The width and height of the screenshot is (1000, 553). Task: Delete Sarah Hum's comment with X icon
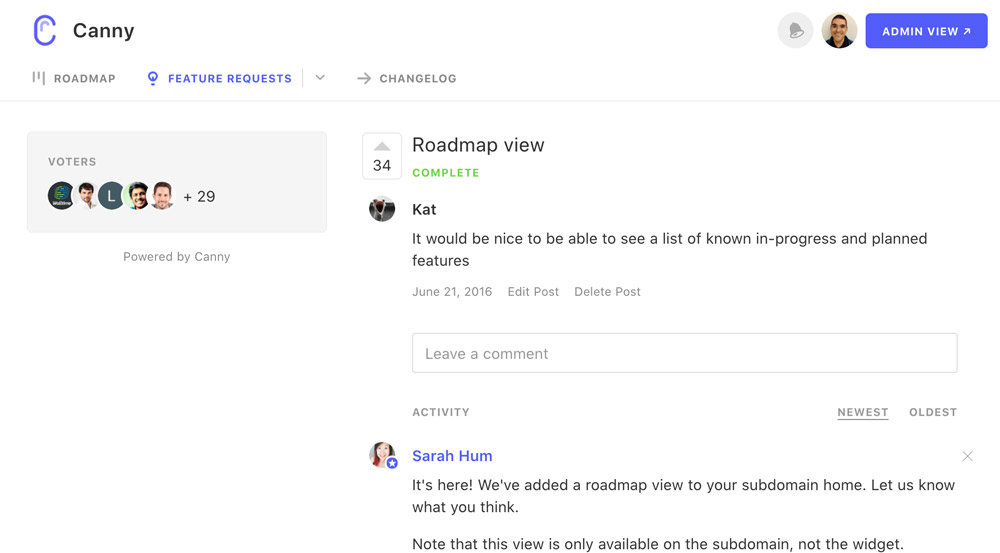click(x=967, y=456)
